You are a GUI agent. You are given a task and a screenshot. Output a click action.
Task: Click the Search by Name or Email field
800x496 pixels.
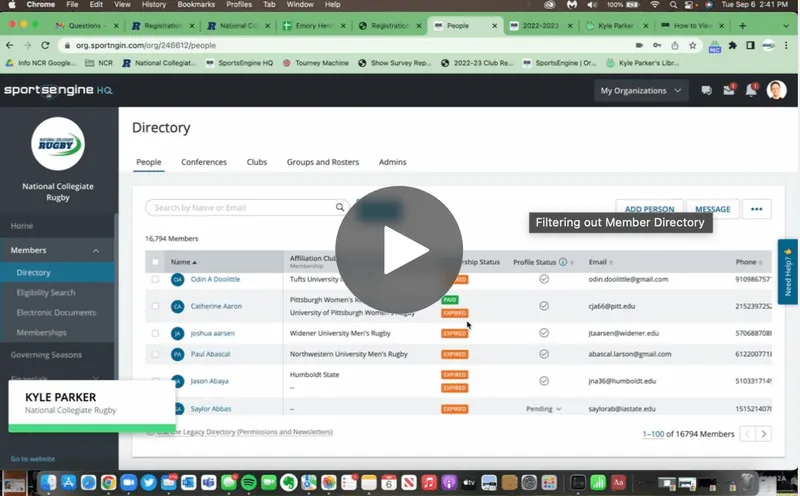tap(247, 208)
